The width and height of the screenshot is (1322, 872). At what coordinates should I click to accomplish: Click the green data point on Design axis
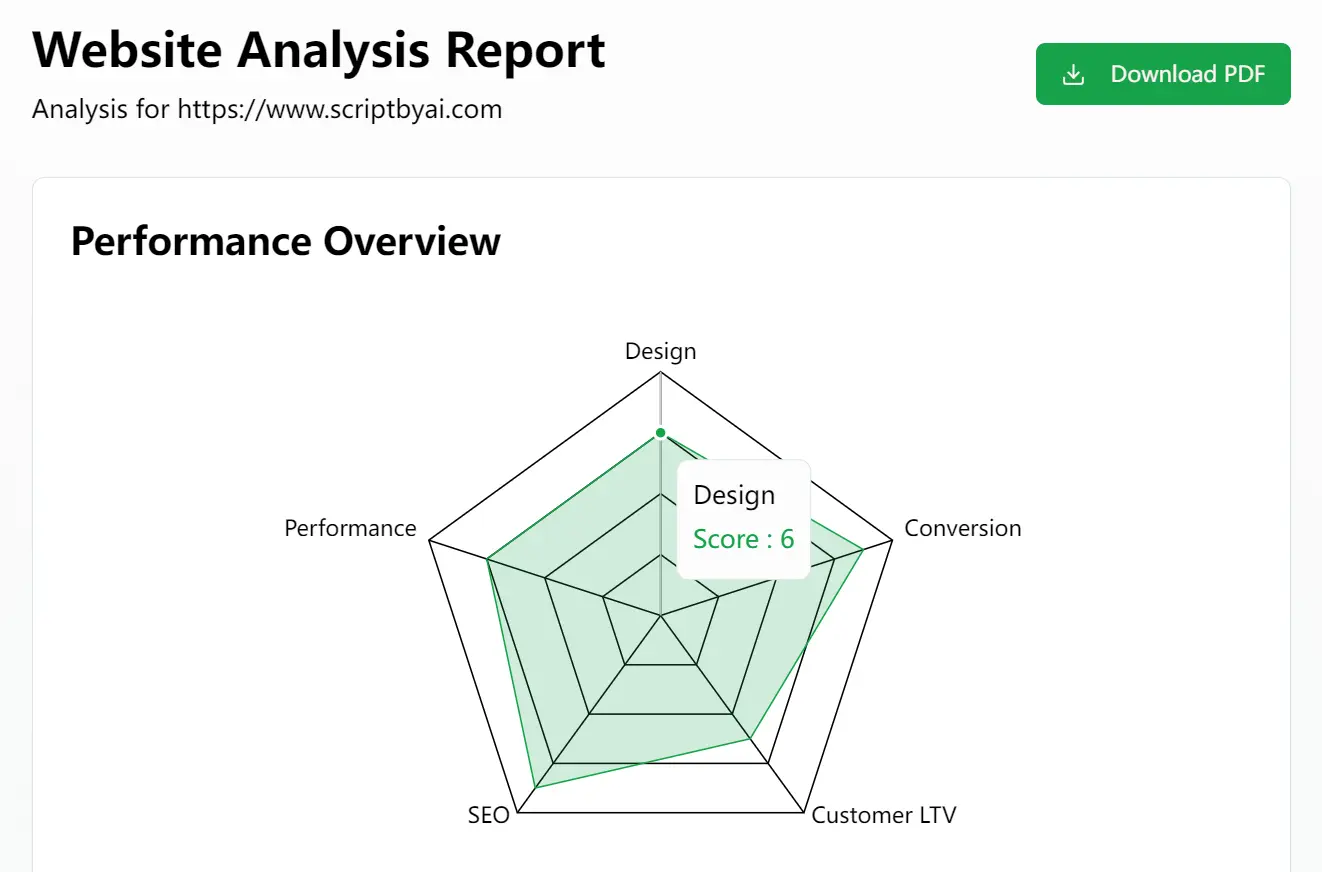click(x=660, y=433)
